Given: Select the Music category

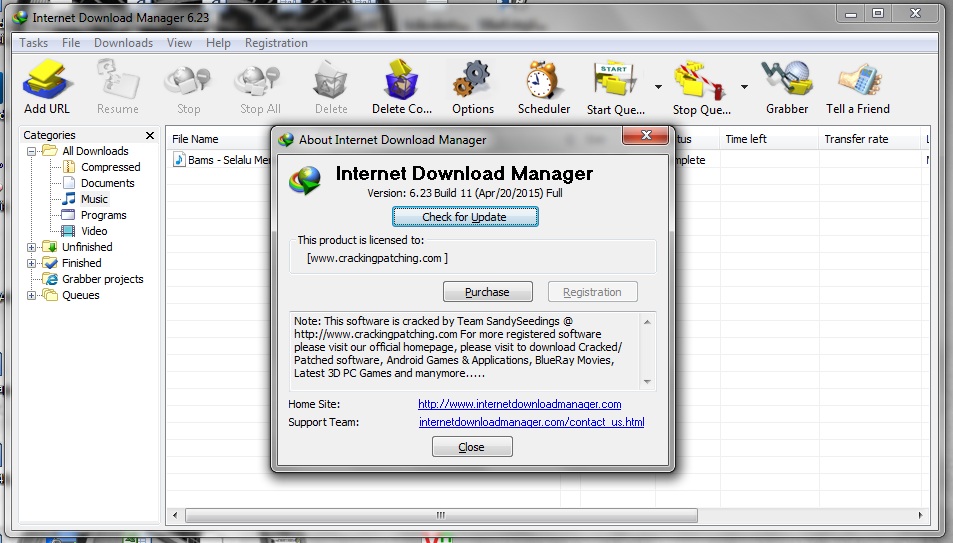Looking at the screenshot, I should click(x=94, y=199).
